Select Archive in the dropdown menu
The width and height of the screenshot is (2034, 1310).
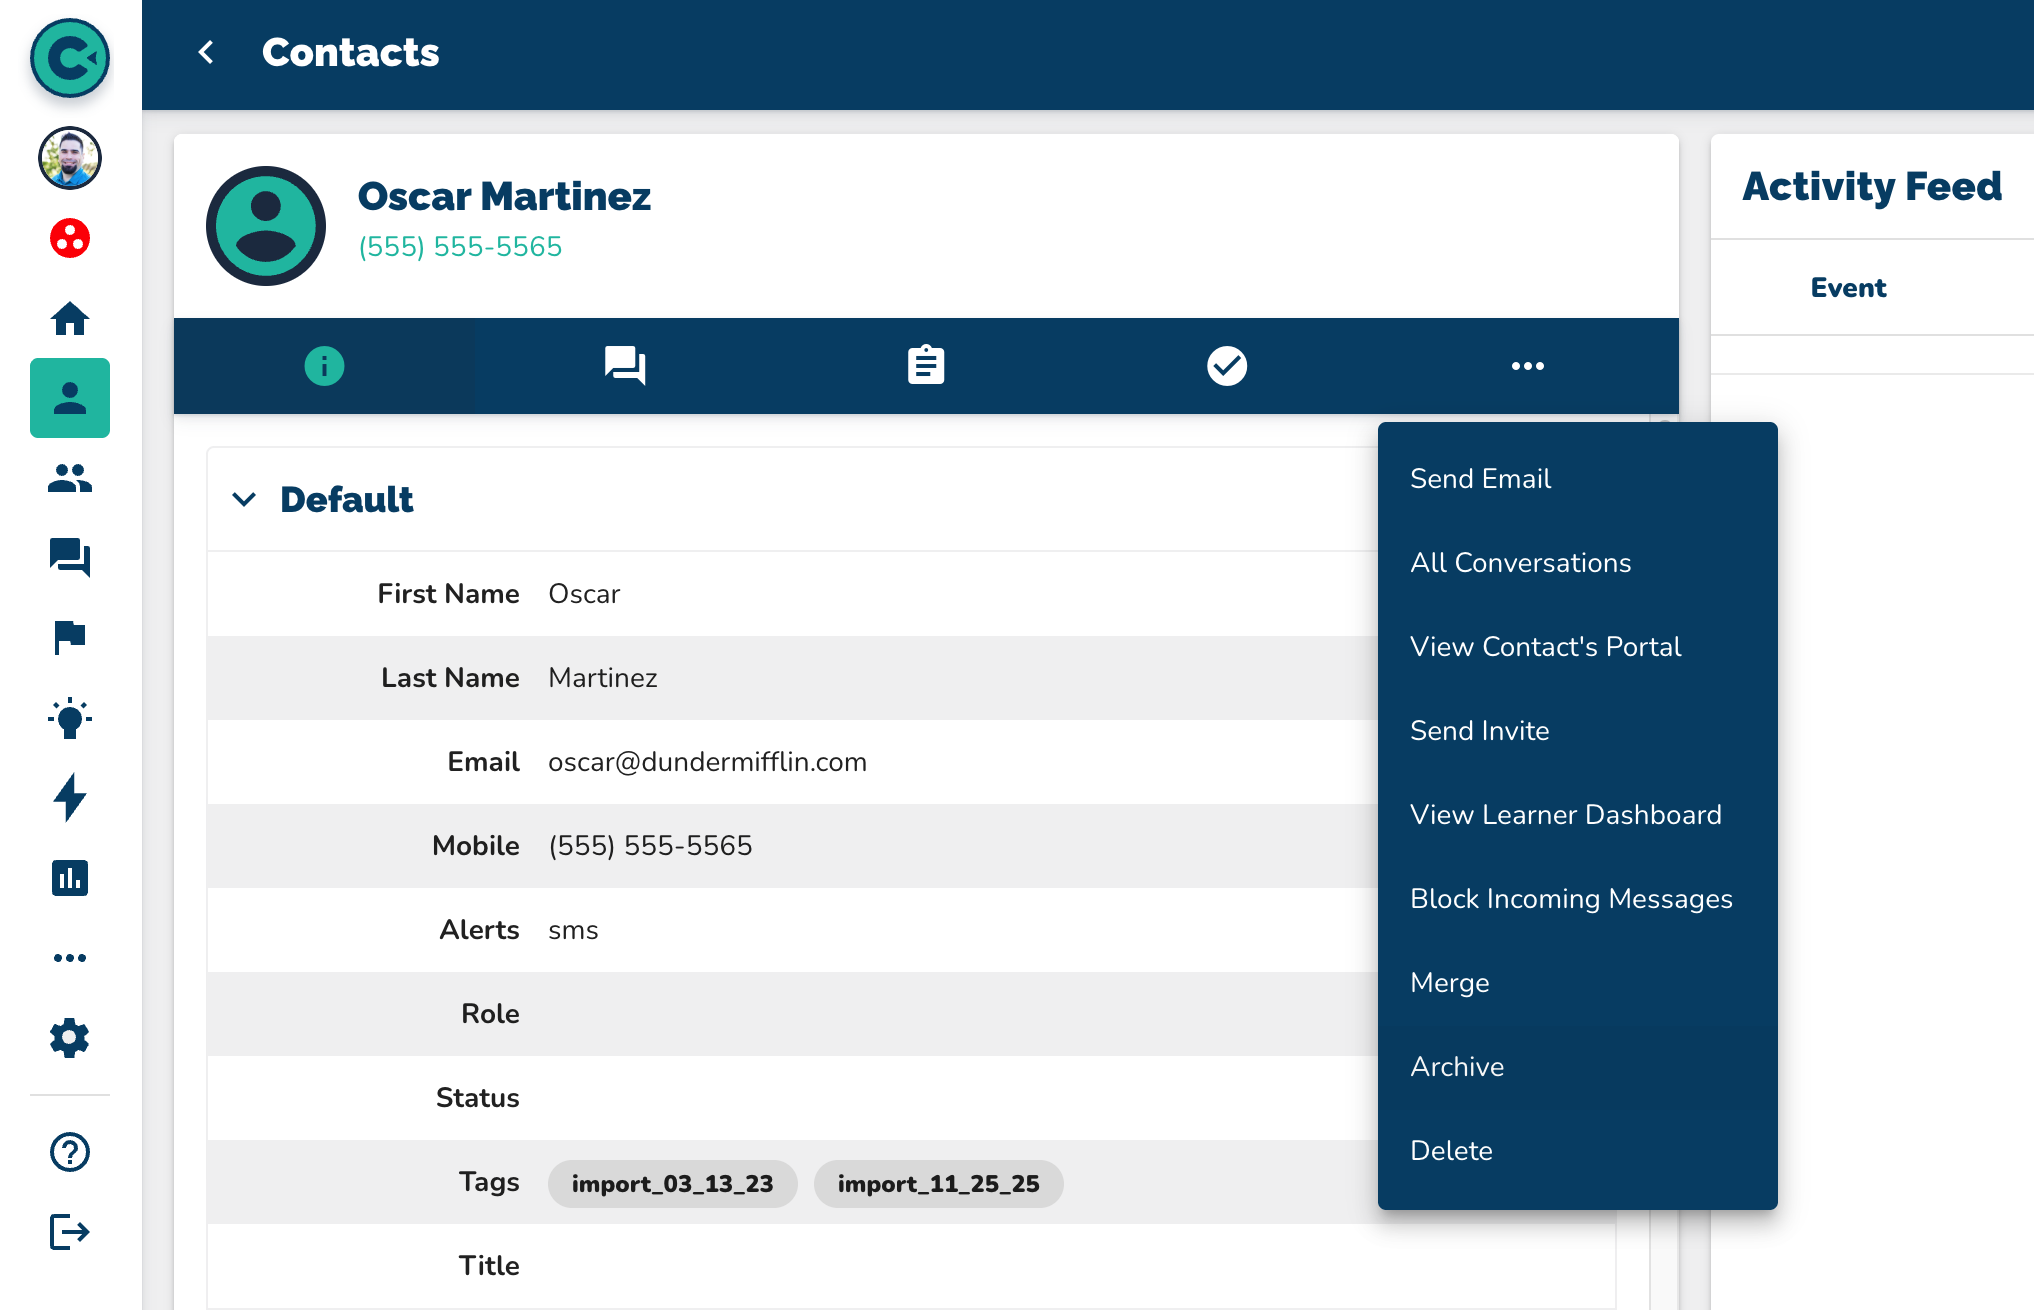coord(1457,1067)
